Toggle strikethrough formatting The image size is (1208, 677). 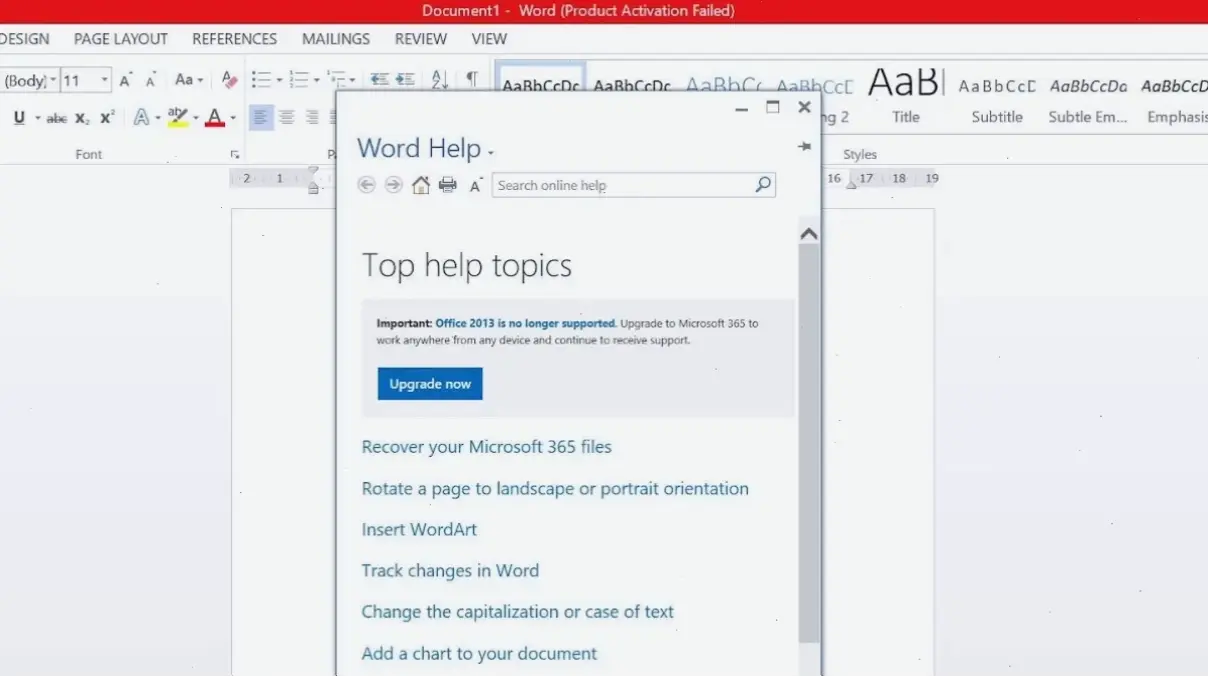click(57, 118)
